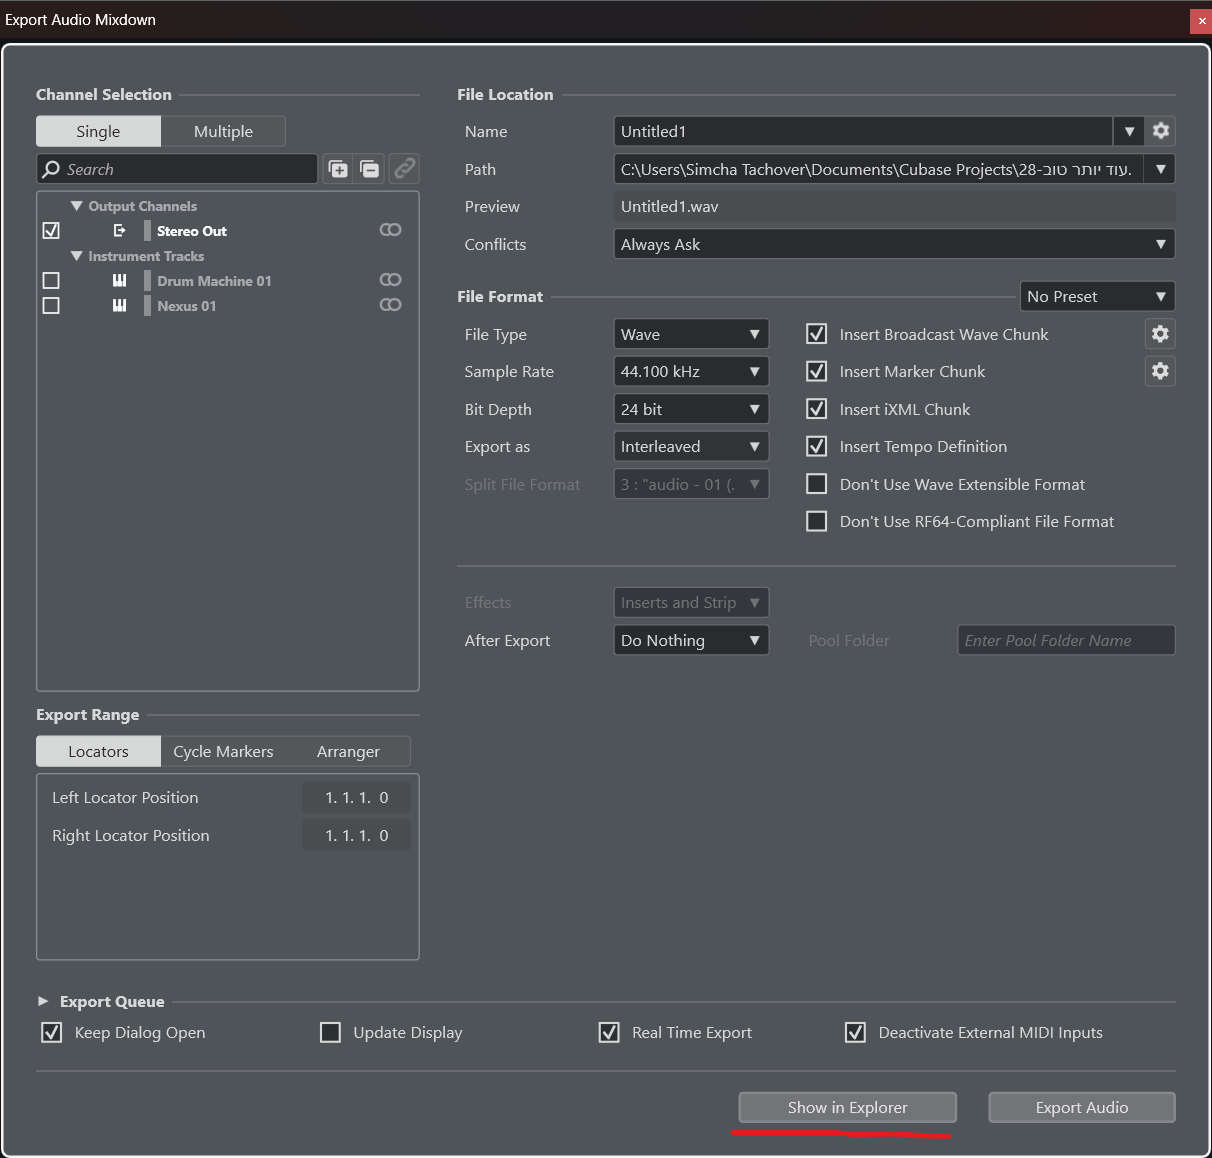
Task: Select the Locators export range tab
Action: (x=98, y=751)
